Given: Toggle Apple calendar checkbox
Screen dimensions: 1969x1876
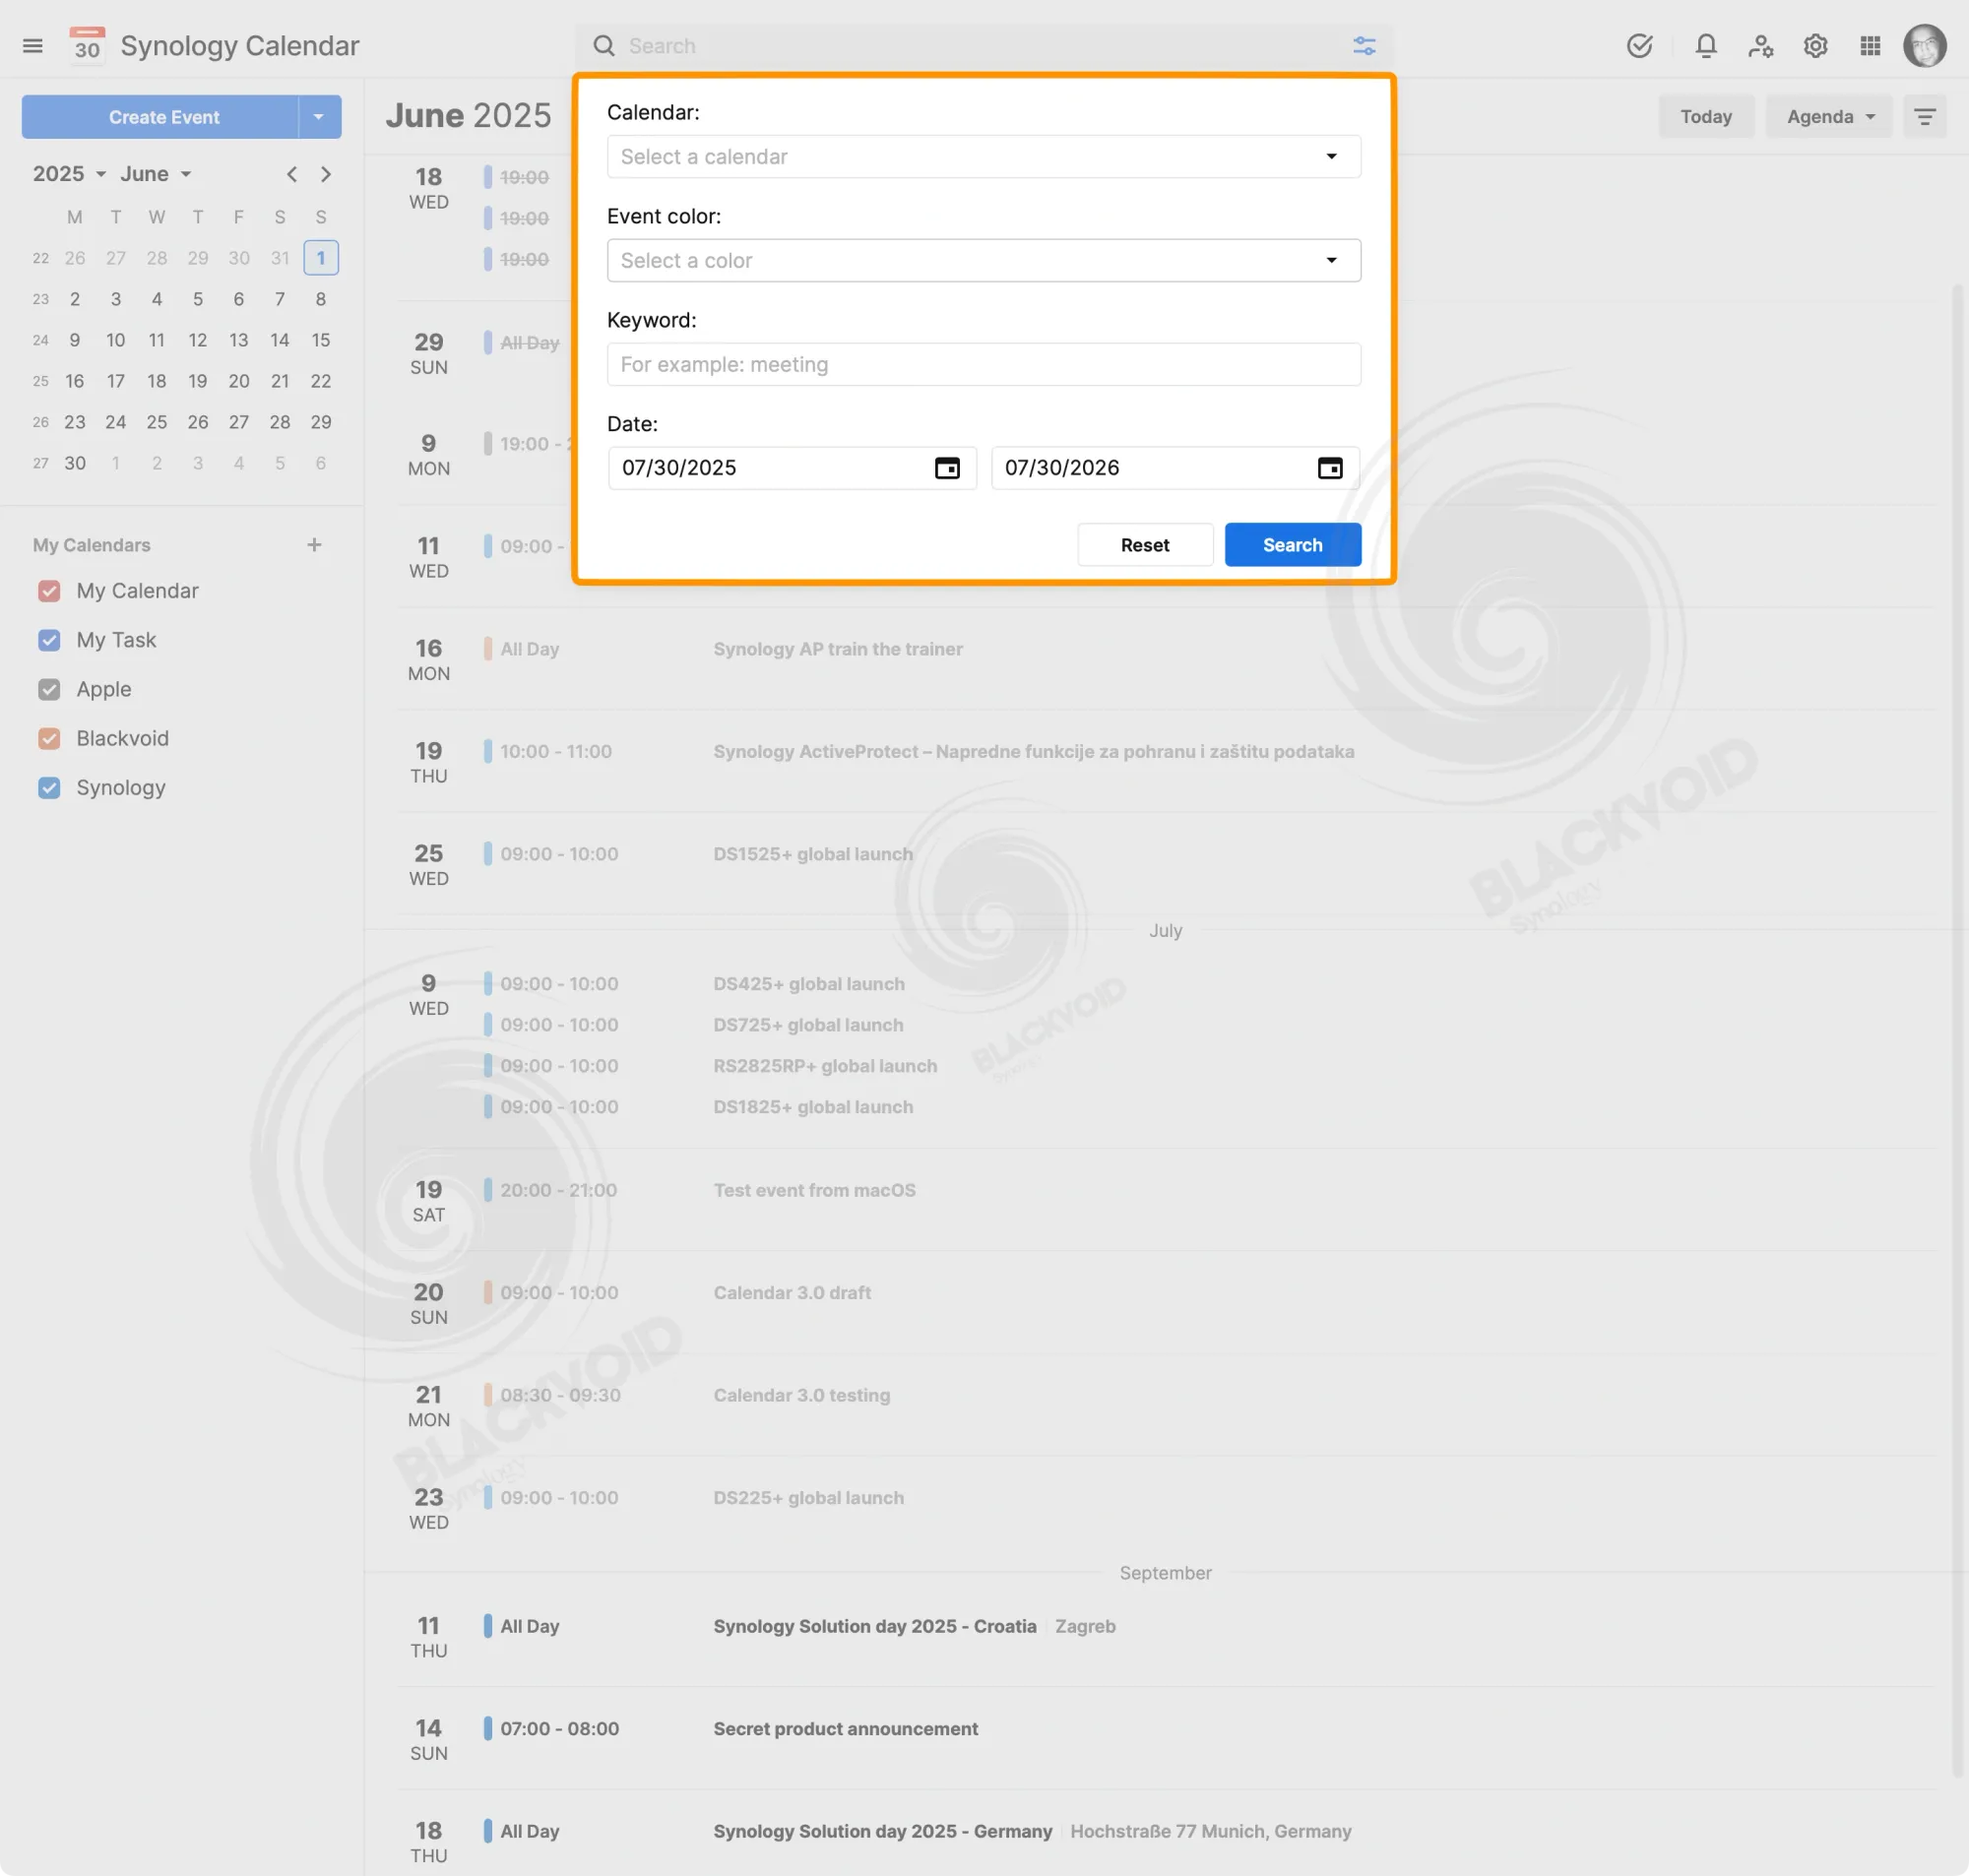Looking at the screenshot, I should (x=49, y=690).
